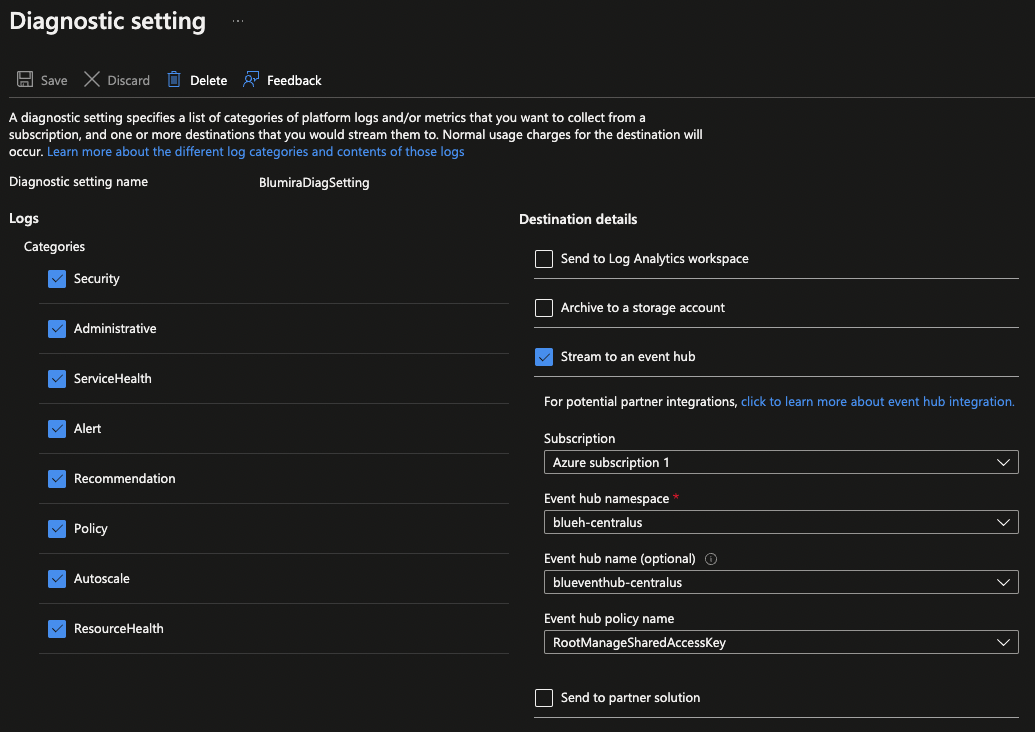The height and width of the screenshot is (732, 1035).
Task: Uncheck the Security log category
Action: [x=57, y=278]
